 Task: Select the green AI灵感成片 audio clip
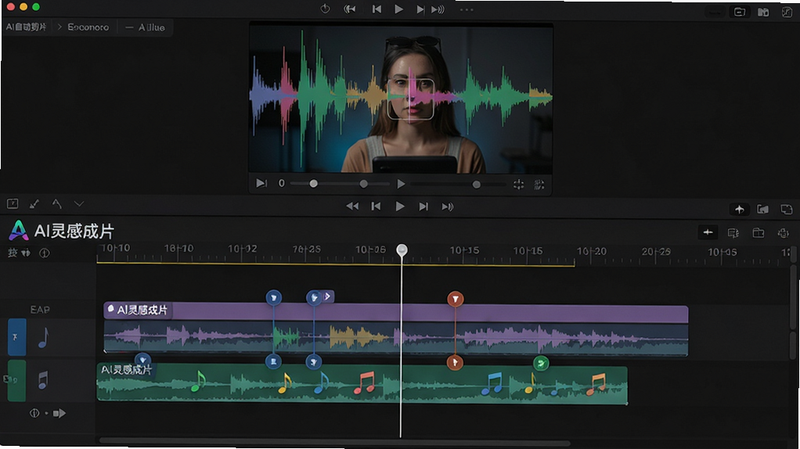pyautogui.click(x=362, y=383)
